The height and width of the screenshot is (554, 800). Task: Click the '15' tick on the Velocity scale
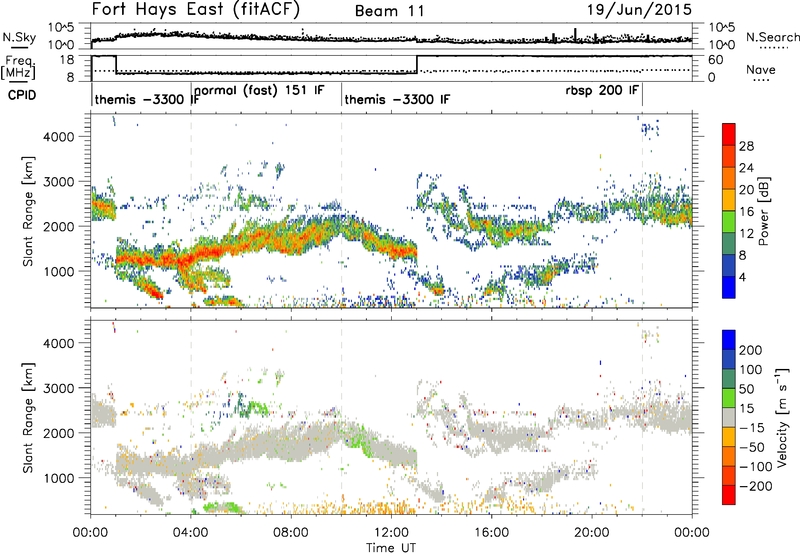point(746,409)
